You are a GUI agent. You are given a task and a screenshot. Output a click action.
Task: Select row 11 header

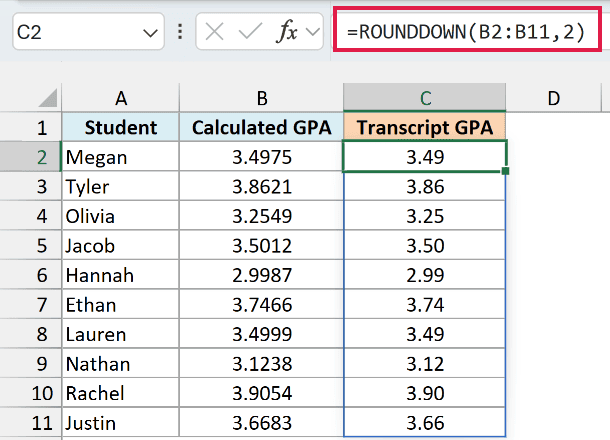[31, 422]
